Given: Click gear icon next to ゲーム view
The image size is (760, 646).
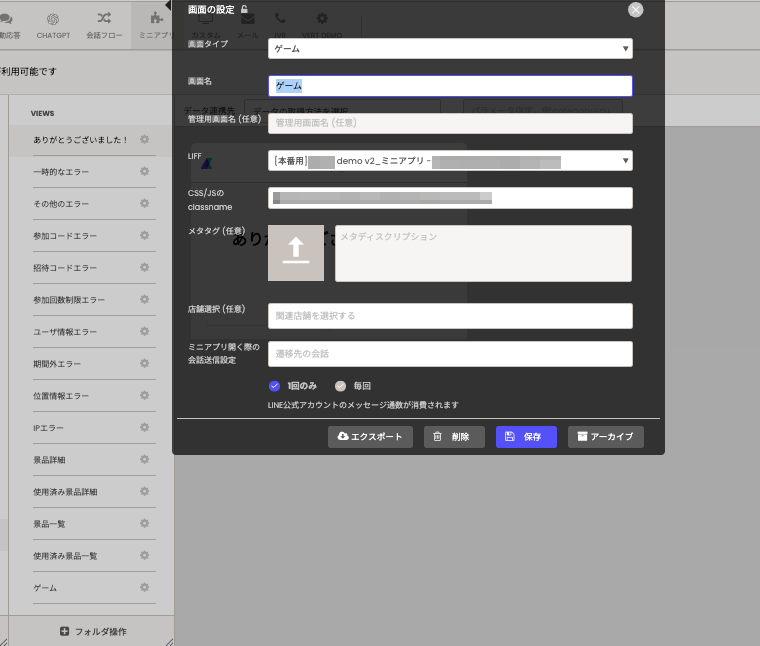Looking at the screenshot, I should click(x=145, y=587).
